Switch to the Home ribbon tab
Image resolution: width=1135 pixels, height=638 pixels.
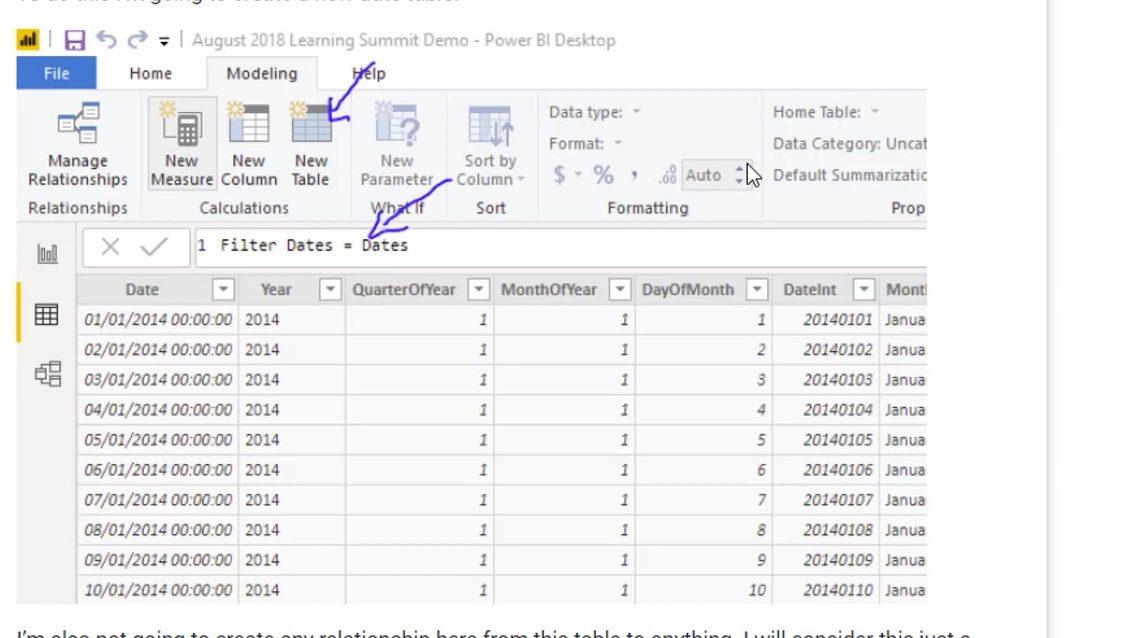[x=151, y=73]
